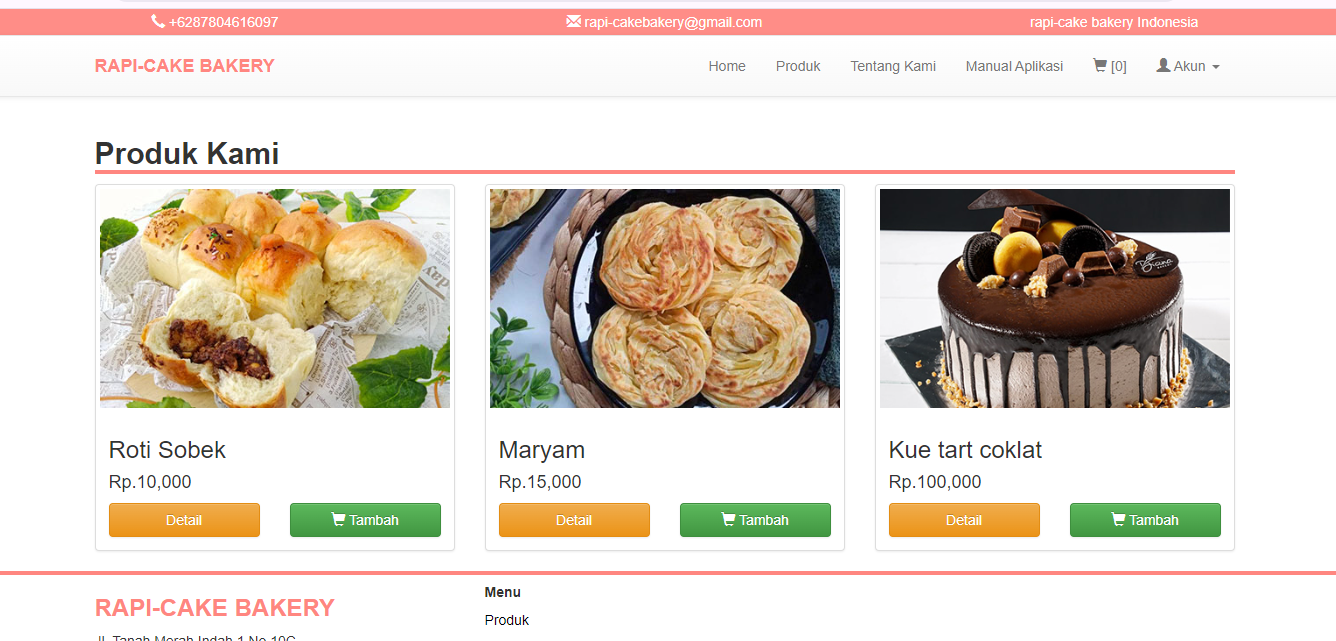The height and width of the screenshot is (641, 1336).
Task: View Detail for Roti Sobek
Action: point(184,520)
